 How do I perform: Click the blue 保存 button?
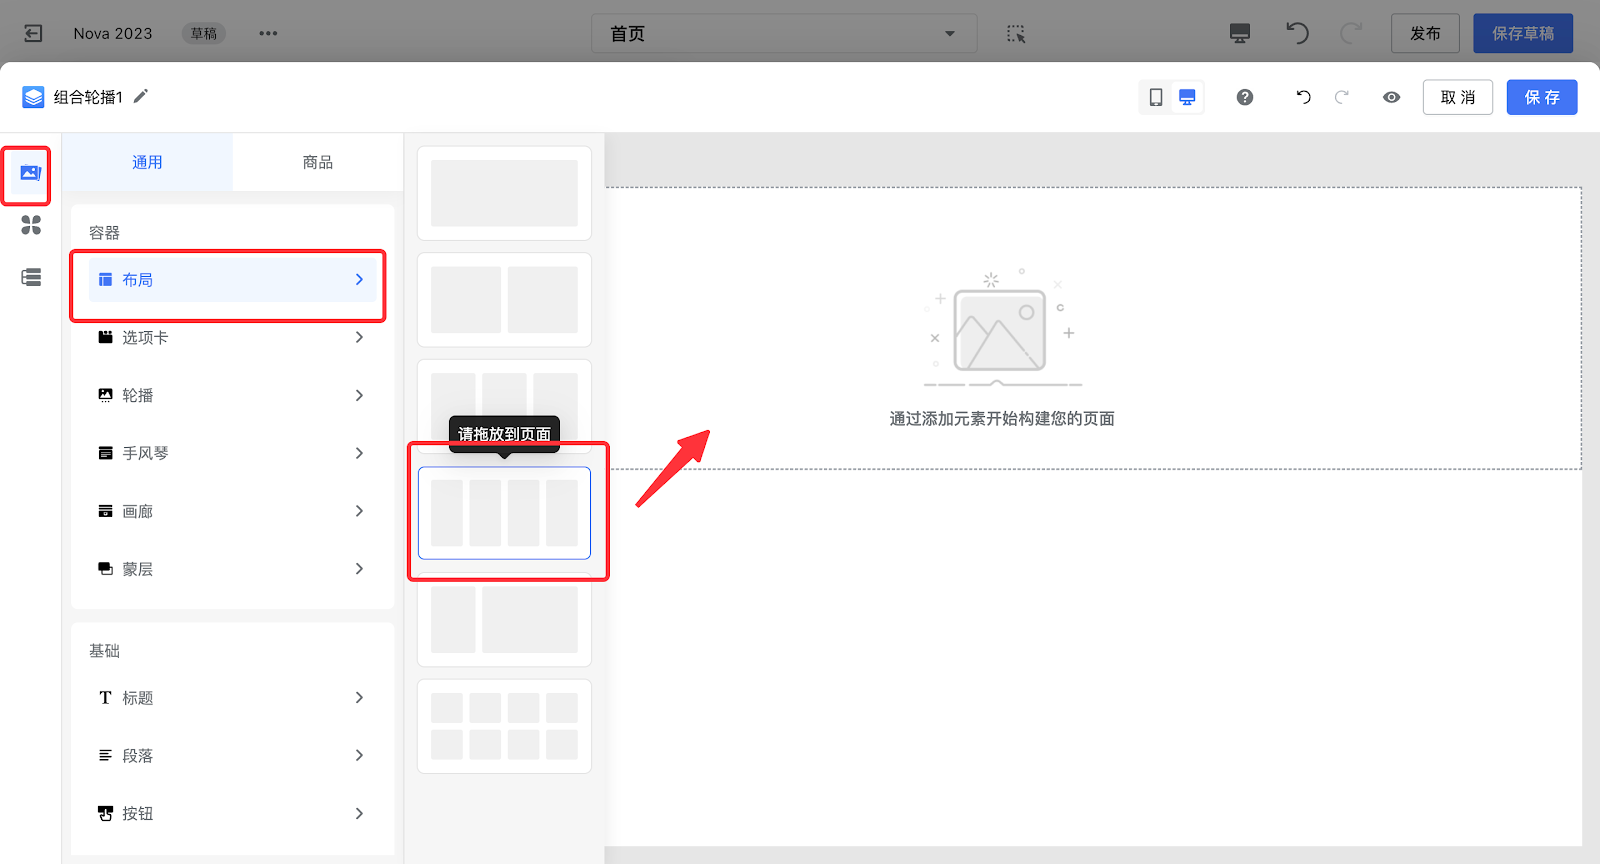[1541, 97]
